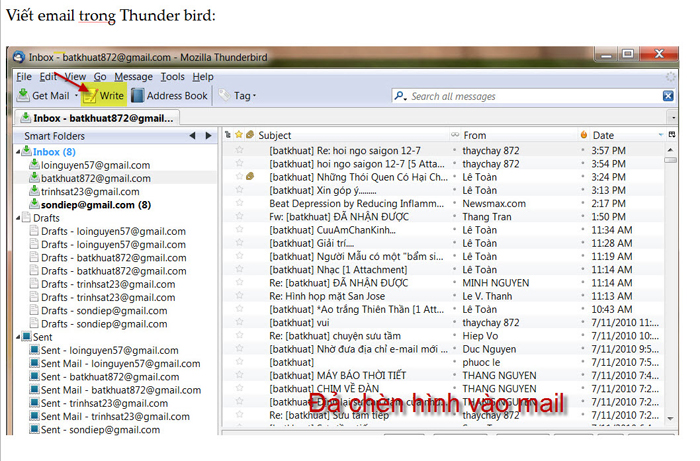The height and width of the screenshot is (461, 700).
Task: Open message 'Fw: [batkhuat] ĐÃ NHẬN ĐƯỢC'
Action: 339,216
